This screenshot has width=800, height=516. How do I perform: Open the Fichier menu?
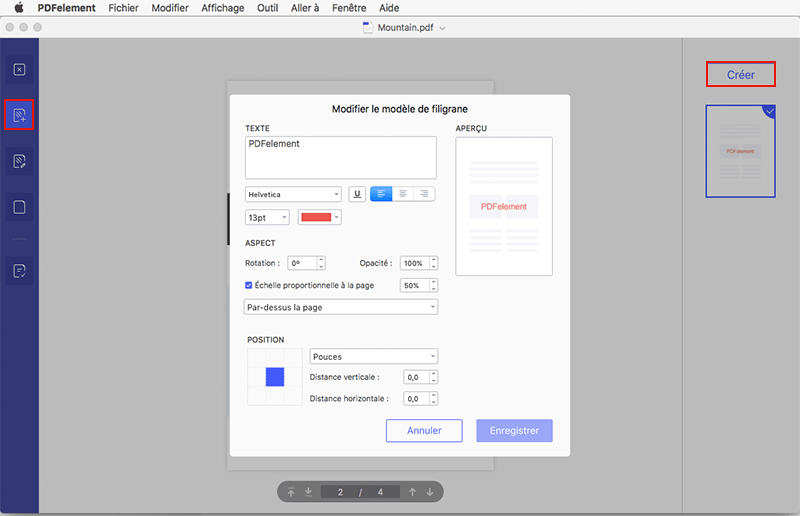[123, 8]
